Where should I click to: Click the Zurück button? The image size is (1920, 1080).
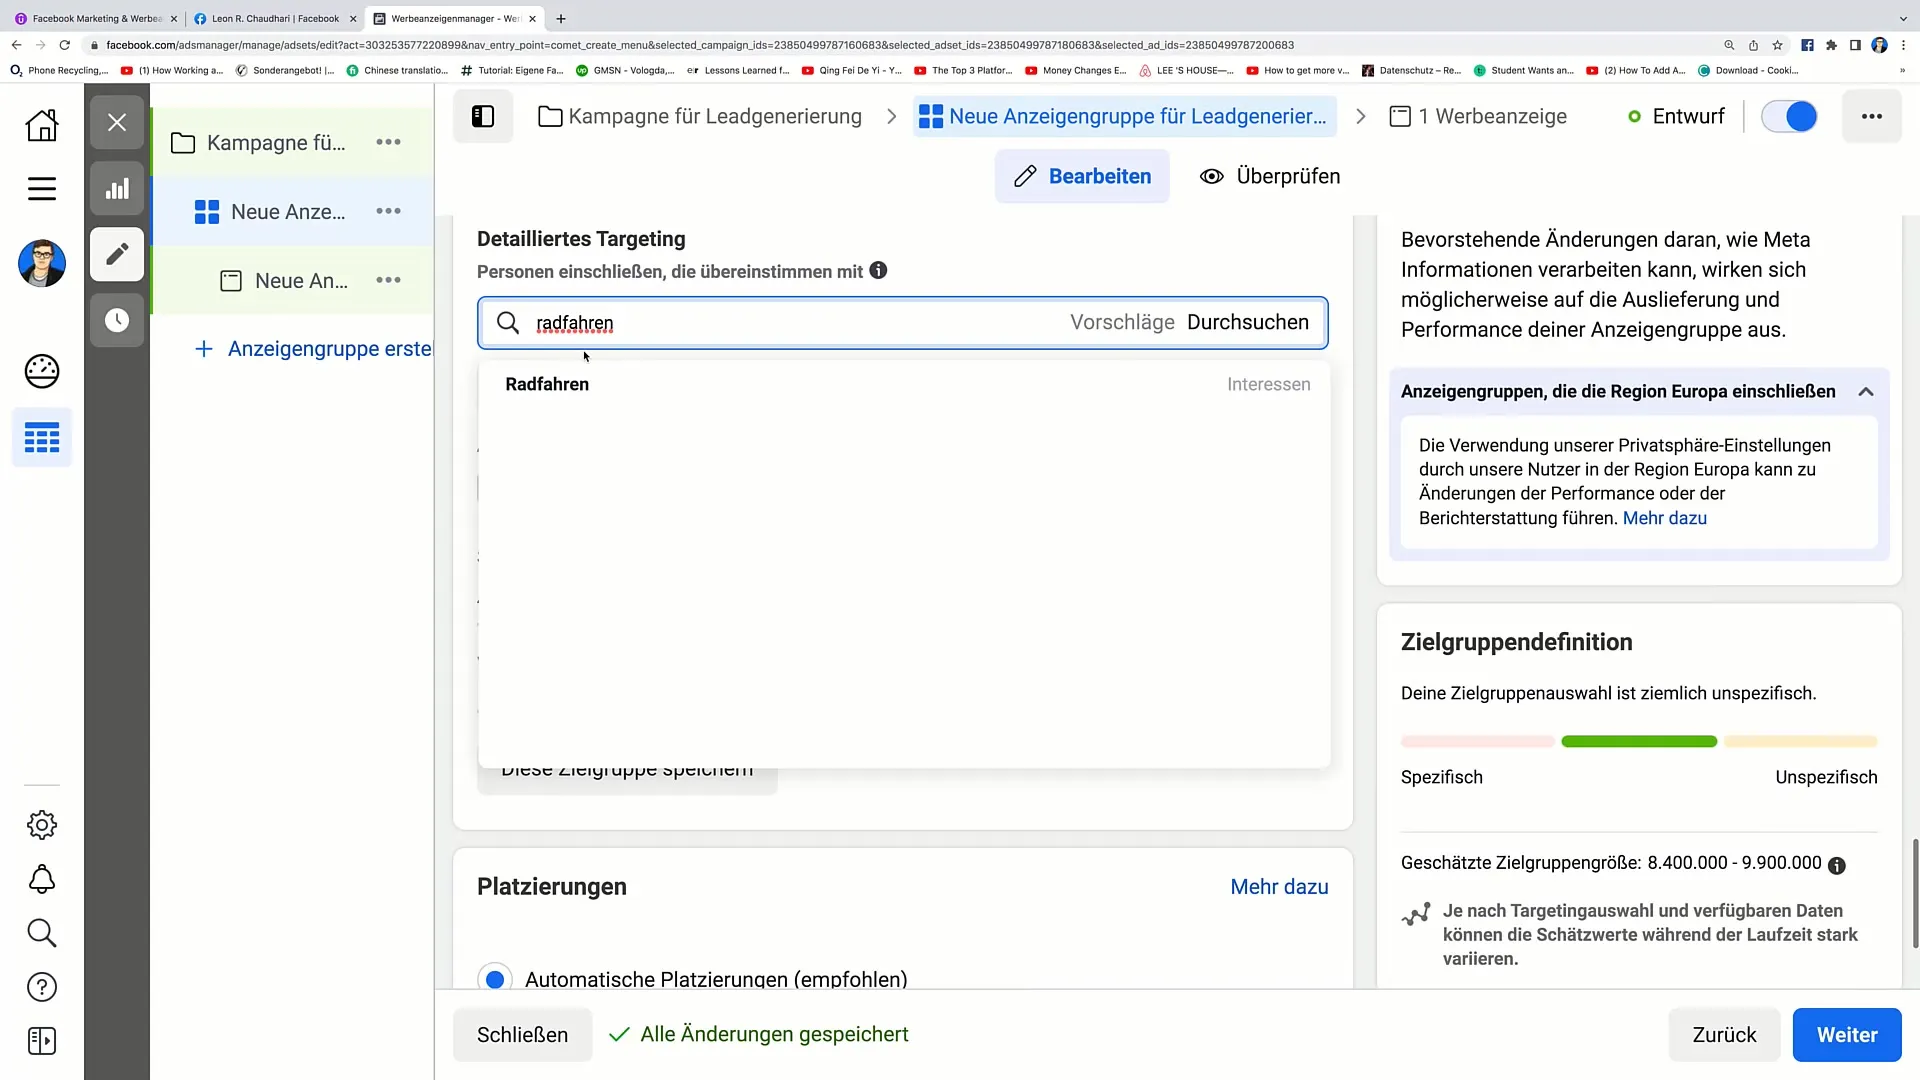click(x=1724, y=1035)
